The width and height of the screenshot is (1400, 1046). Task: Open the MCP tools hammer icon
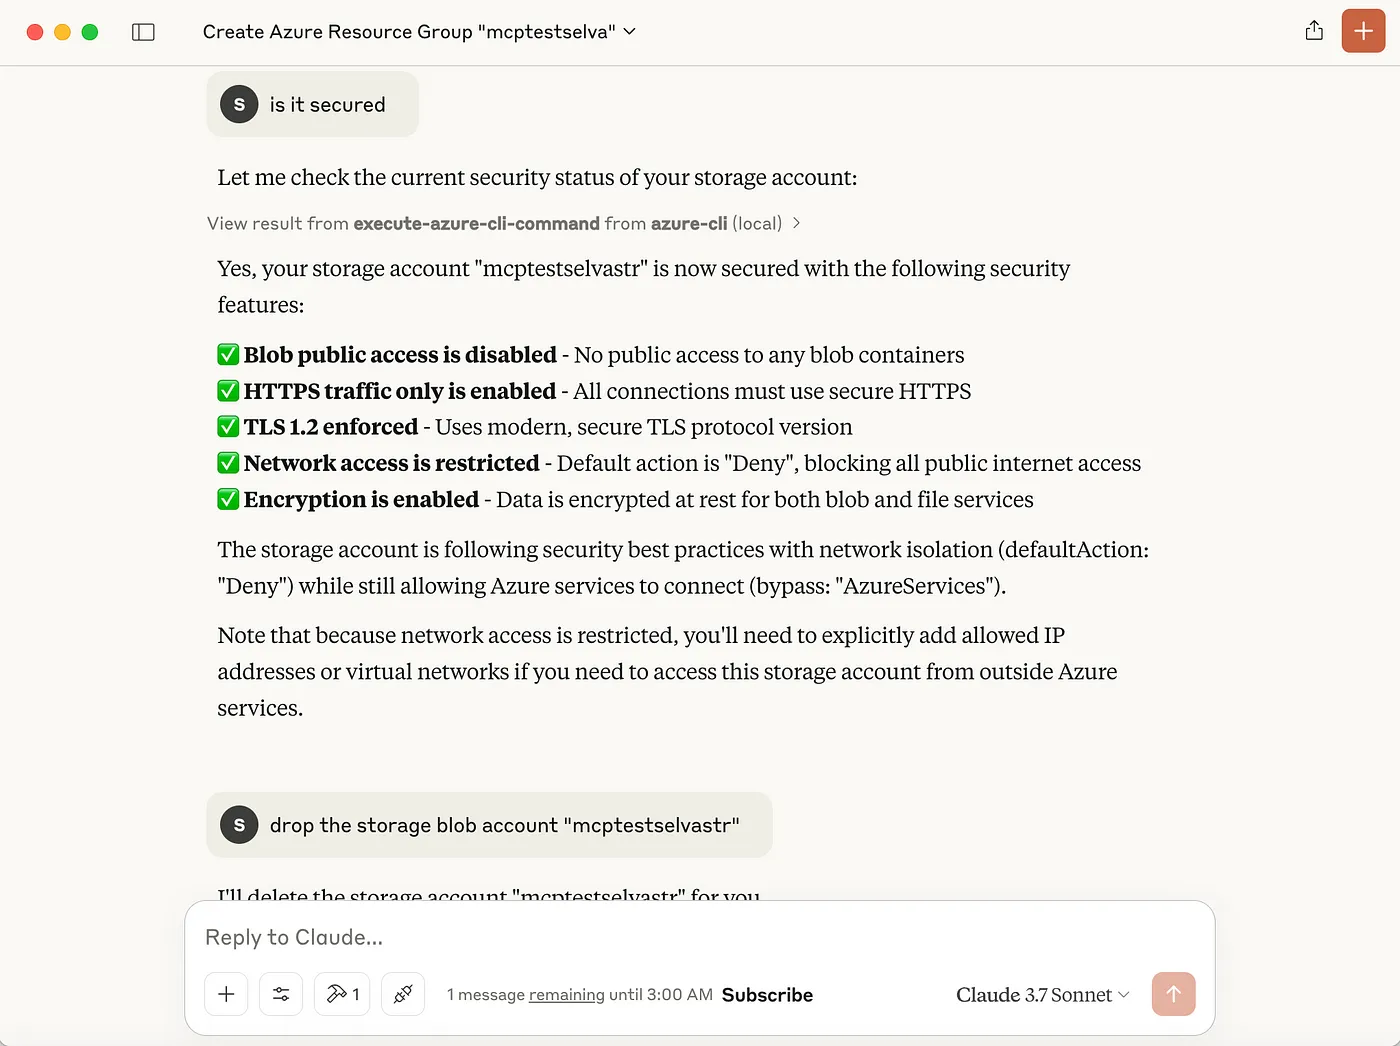tap(342, 994)
